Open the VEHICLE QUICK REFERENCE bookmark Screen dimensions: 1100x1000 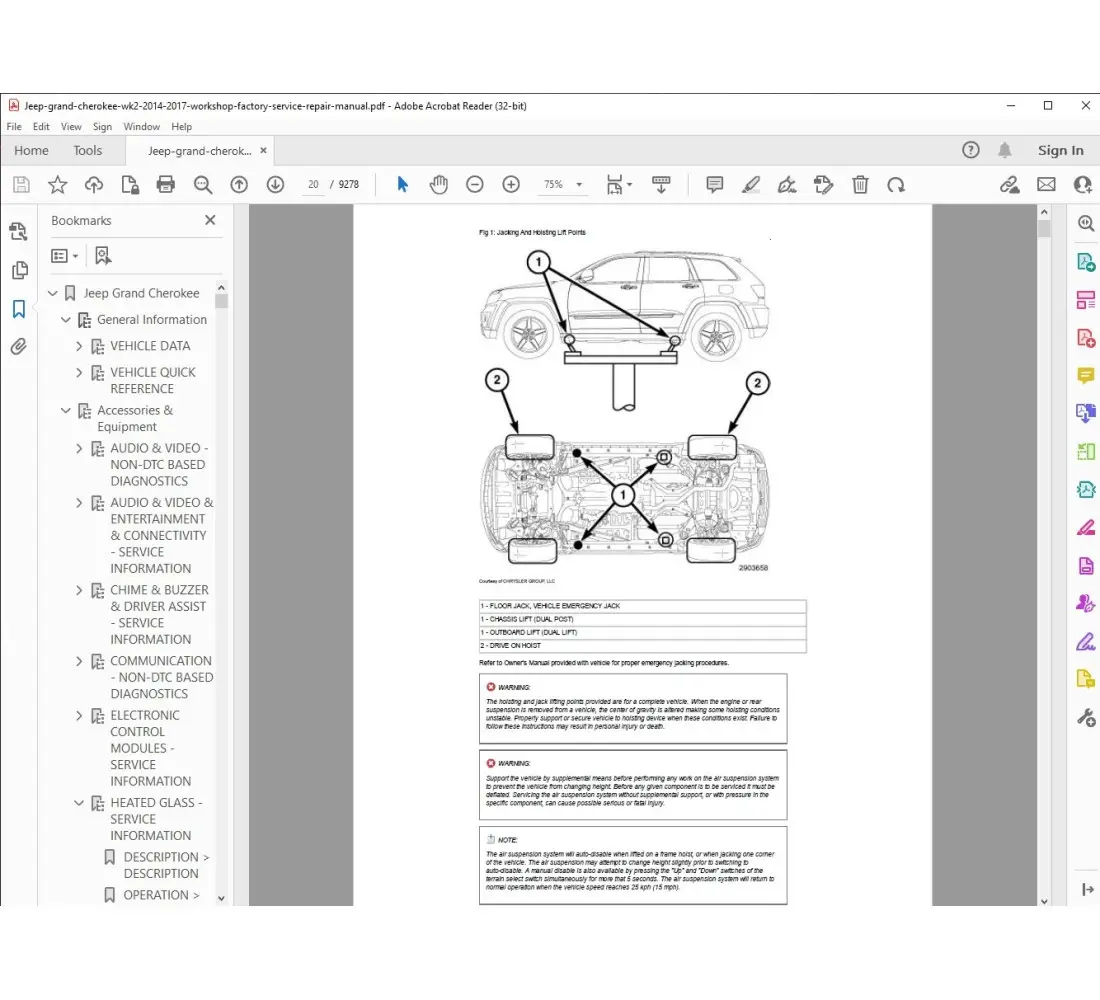[x=152, y=380]
